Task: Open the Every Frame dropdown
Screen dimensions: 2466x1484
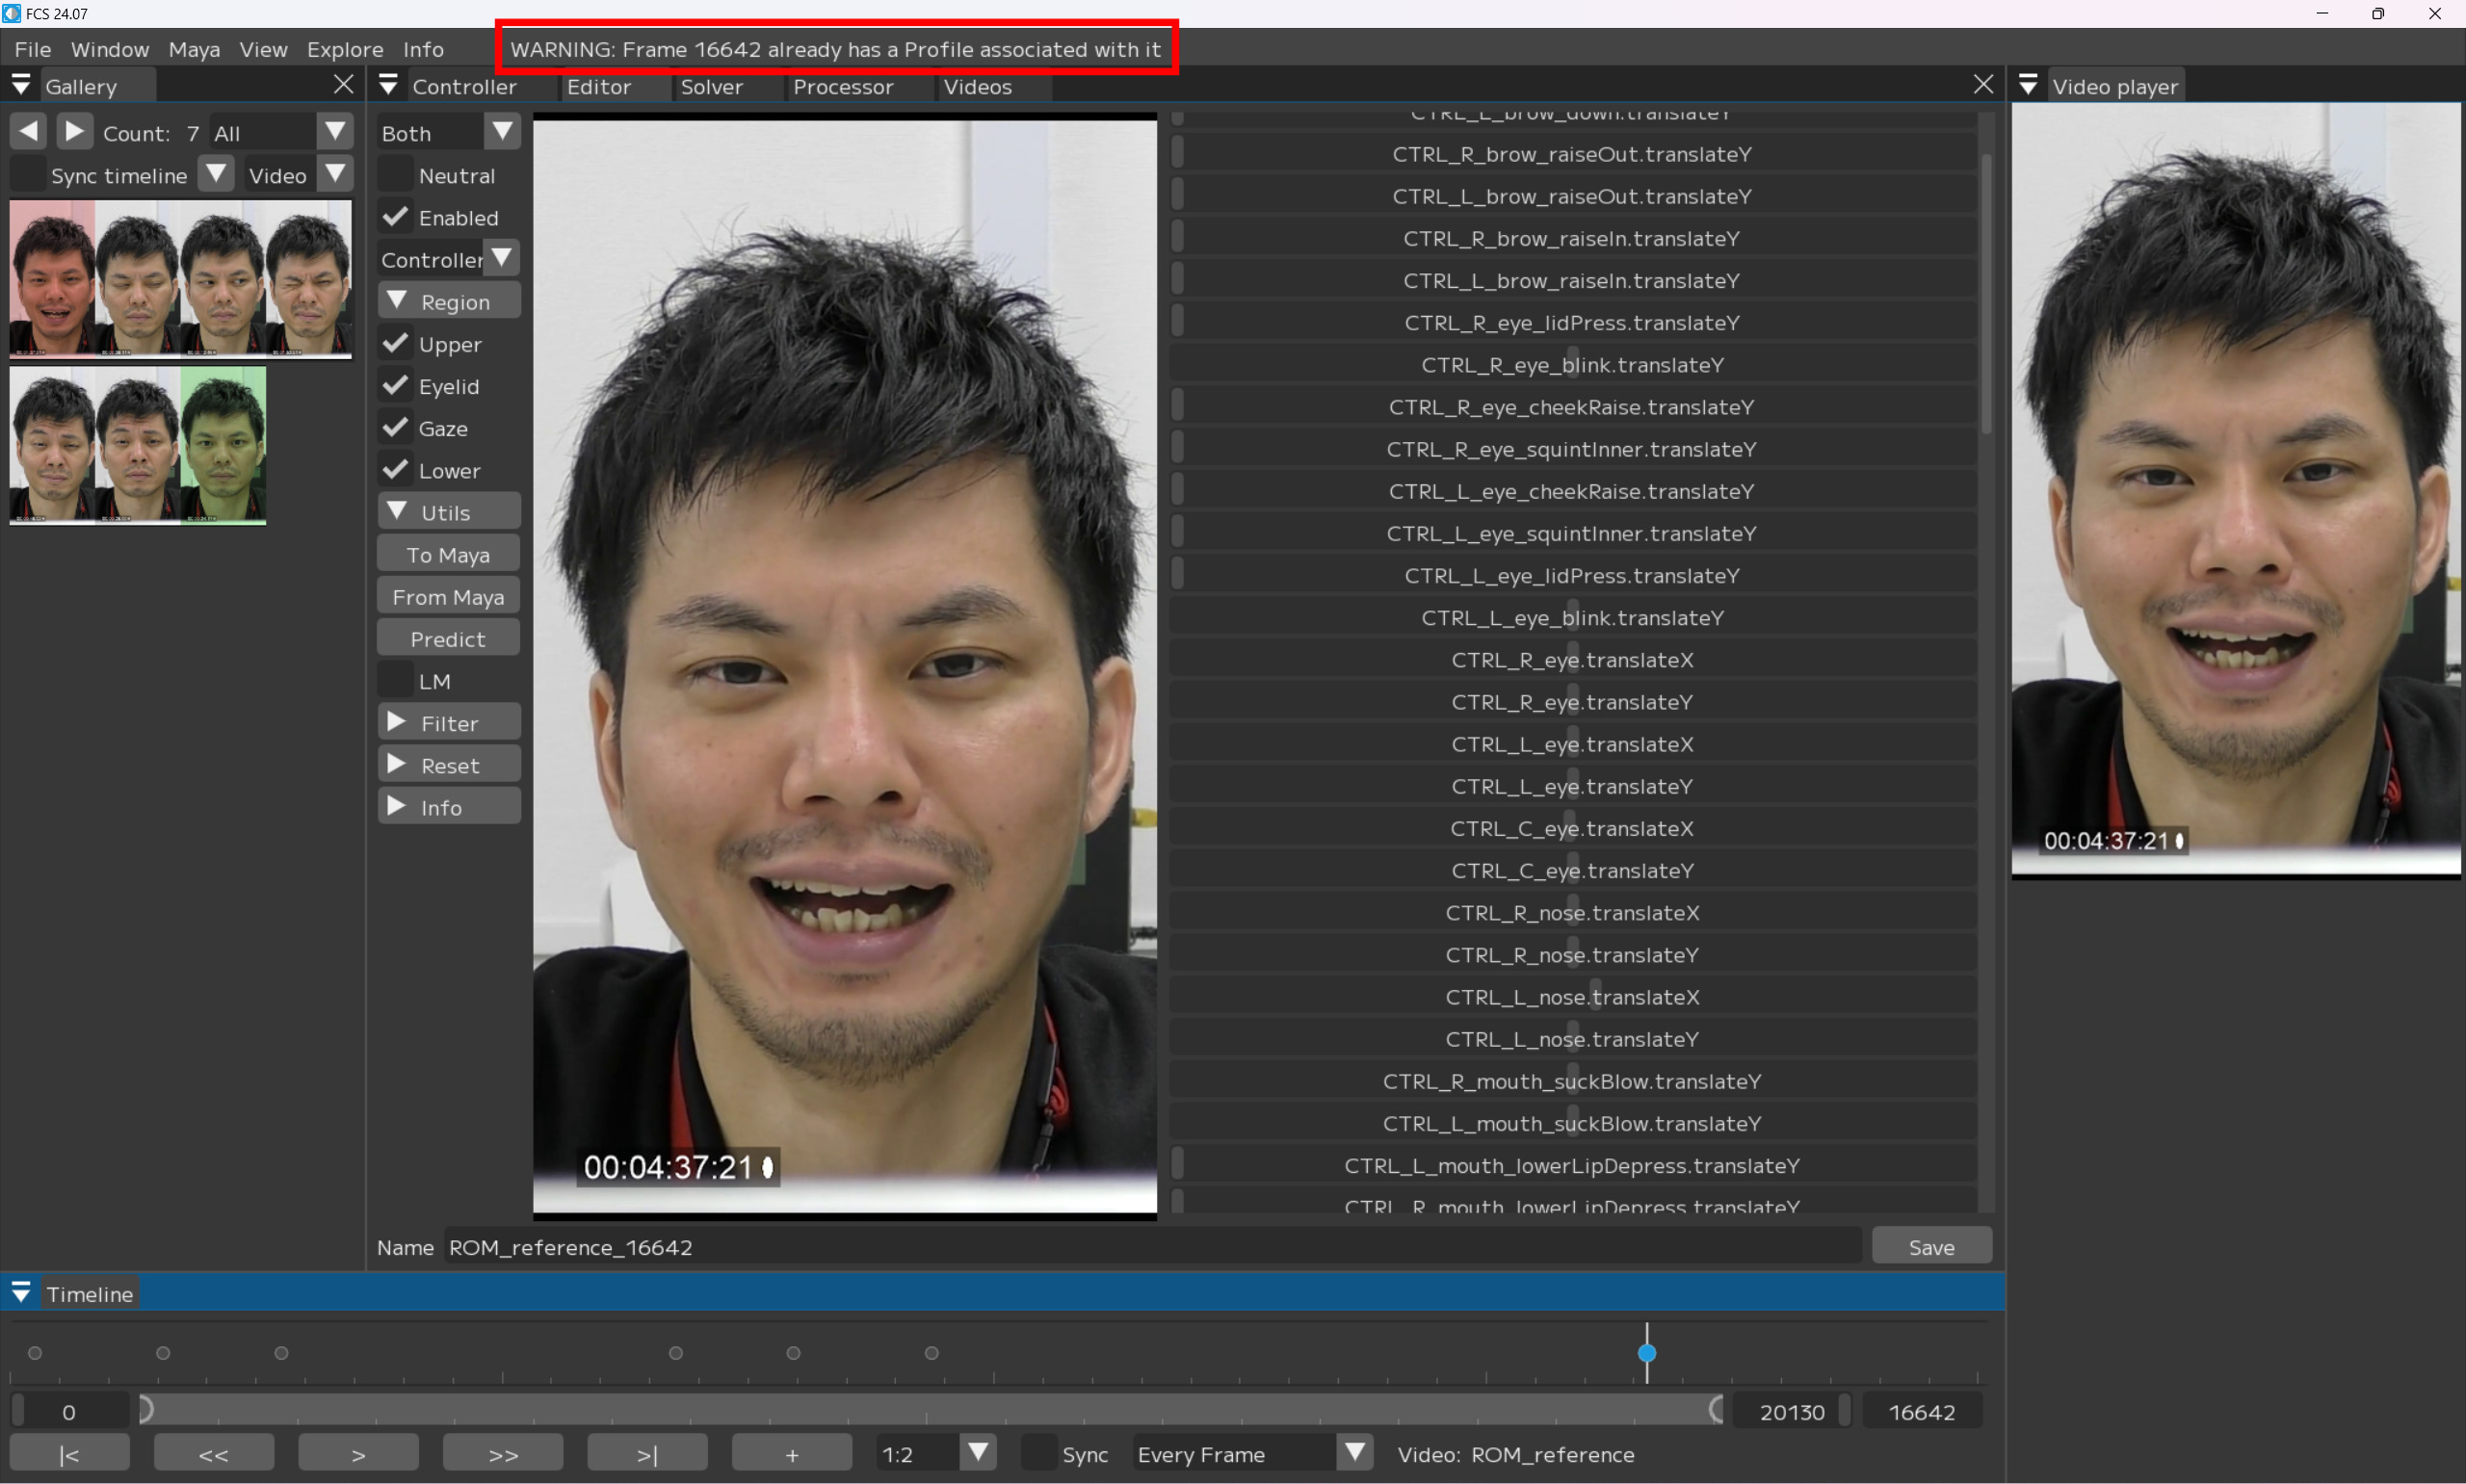Action: [1354, 1453]
